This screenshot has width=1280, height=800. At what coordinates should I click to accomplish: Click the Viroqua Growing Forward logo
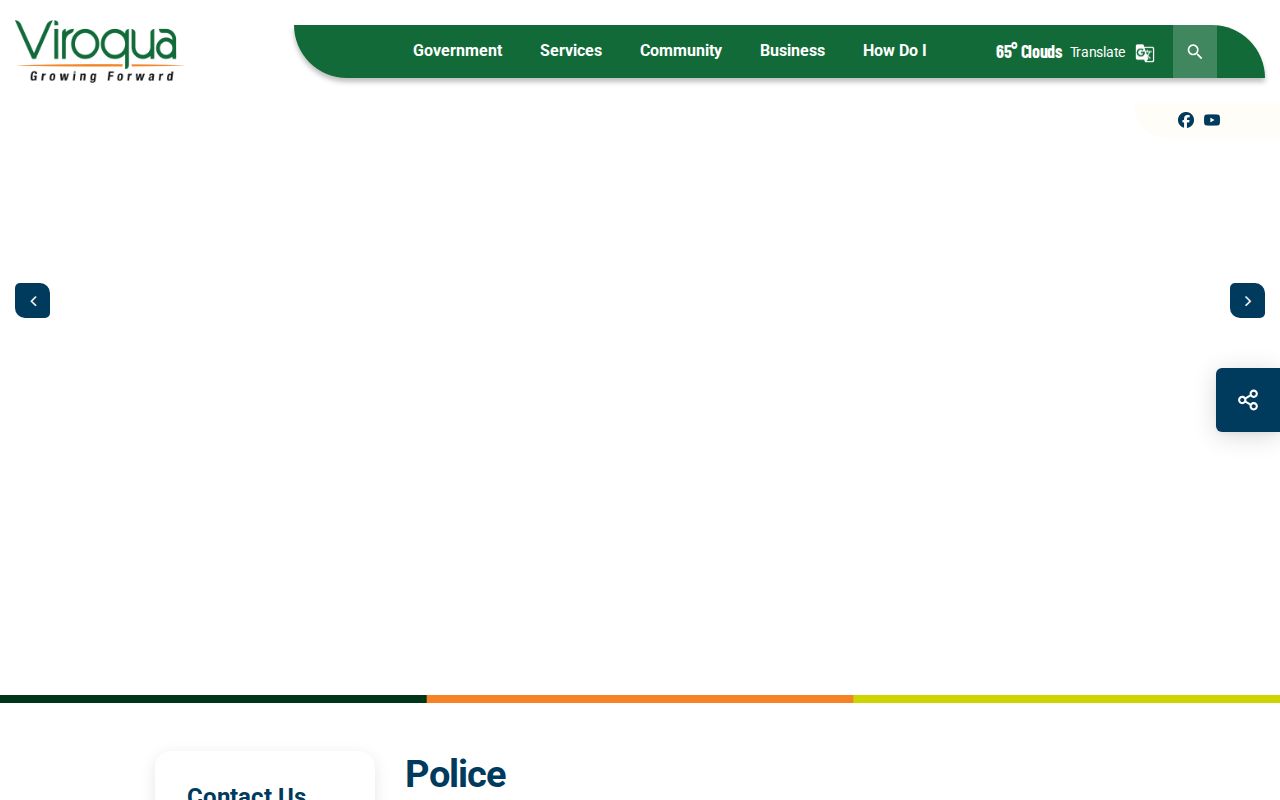coord(98,51)
